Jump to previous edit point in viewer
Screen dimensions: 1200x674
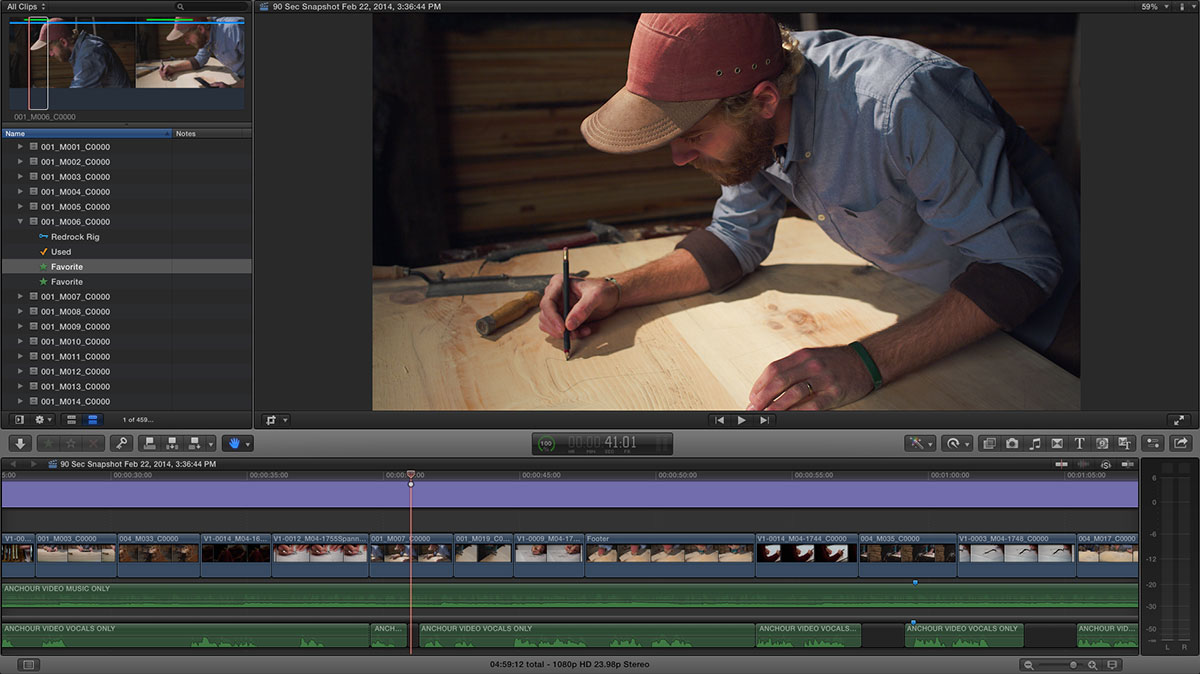(719, 420)
